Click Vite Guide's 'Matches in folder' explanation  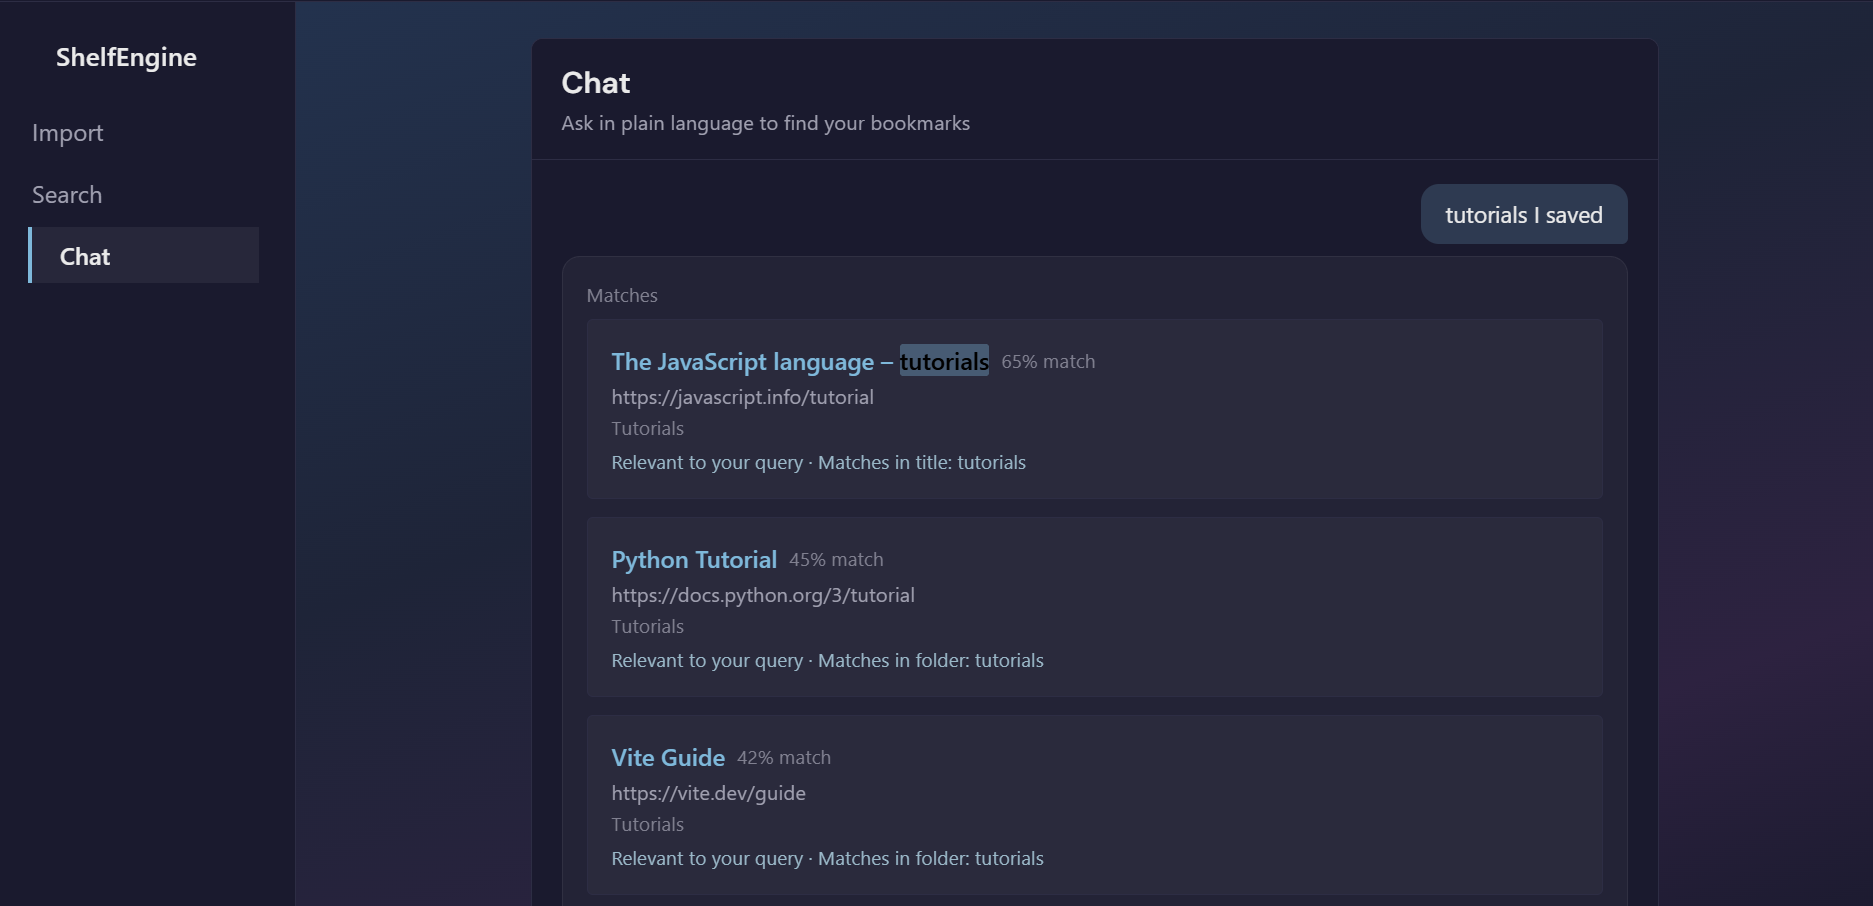[931, 859]
